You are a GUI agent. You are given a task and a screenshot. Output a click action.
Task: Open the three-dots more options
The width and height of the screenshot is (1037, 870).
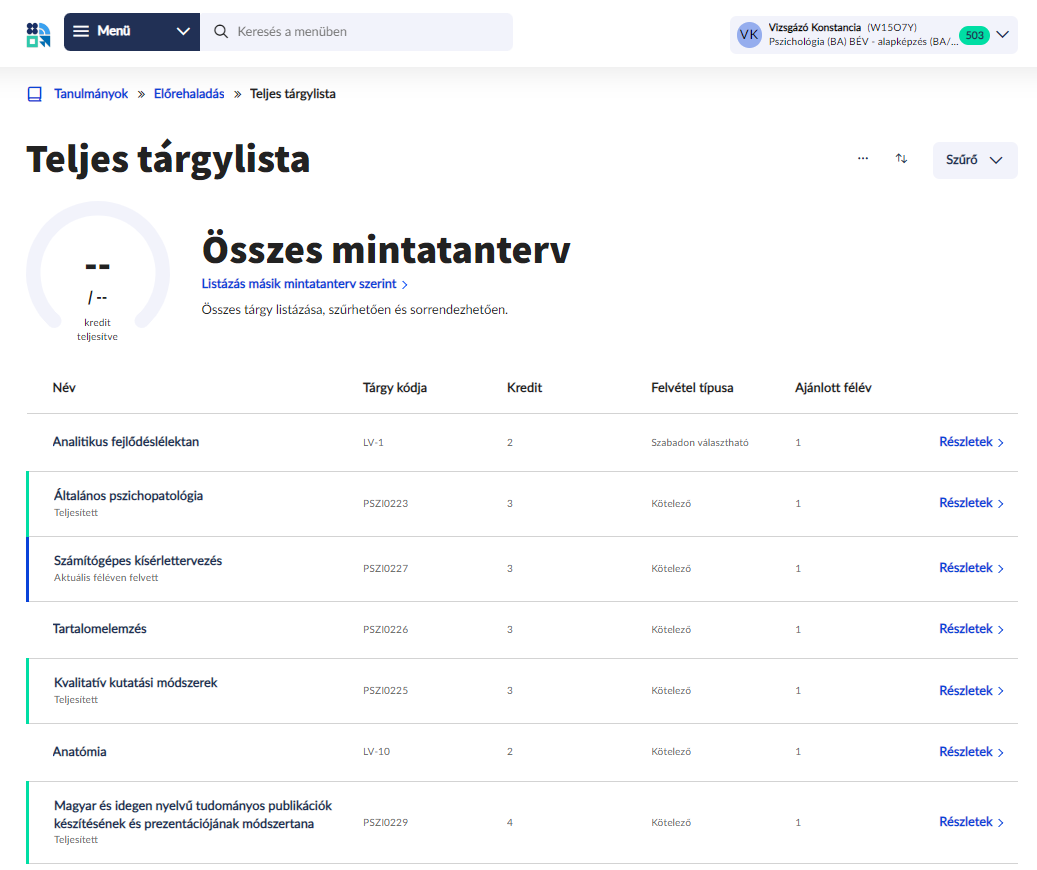point(863,158)
